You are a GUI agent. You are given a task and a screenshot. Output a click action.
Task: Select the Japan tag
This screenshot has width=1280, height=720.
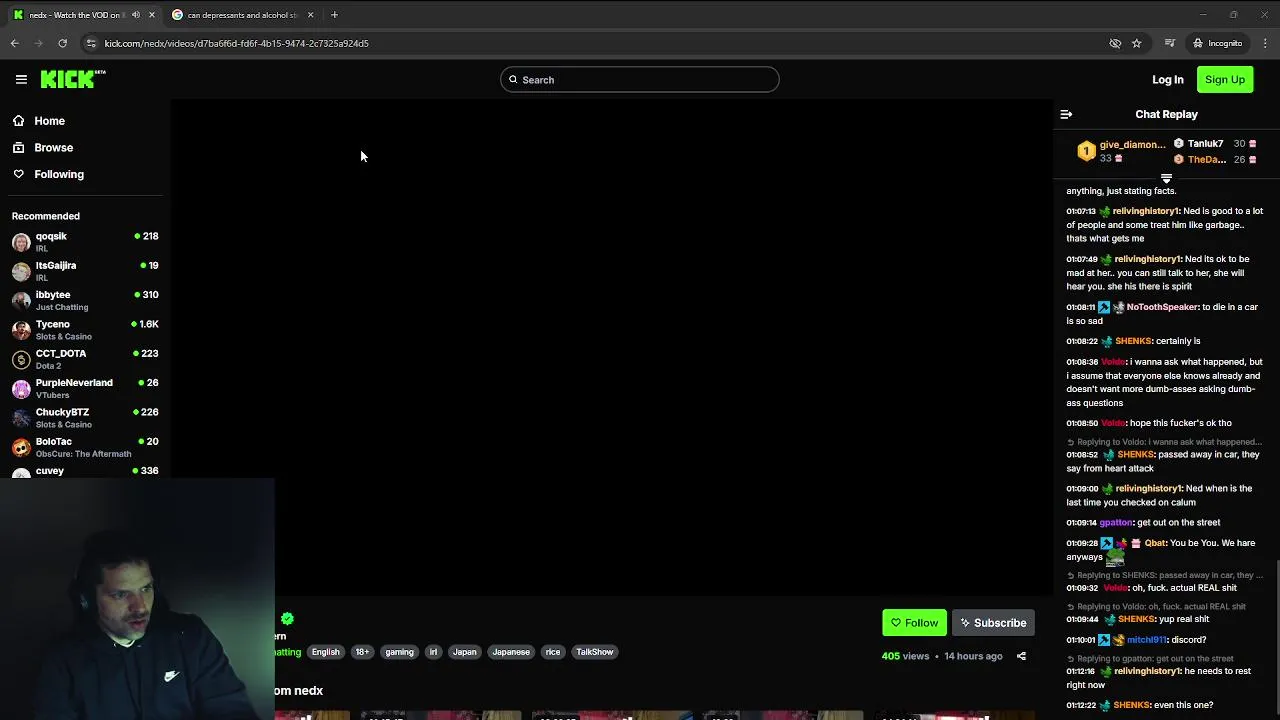pyautogui.click(x=465, y=652)
